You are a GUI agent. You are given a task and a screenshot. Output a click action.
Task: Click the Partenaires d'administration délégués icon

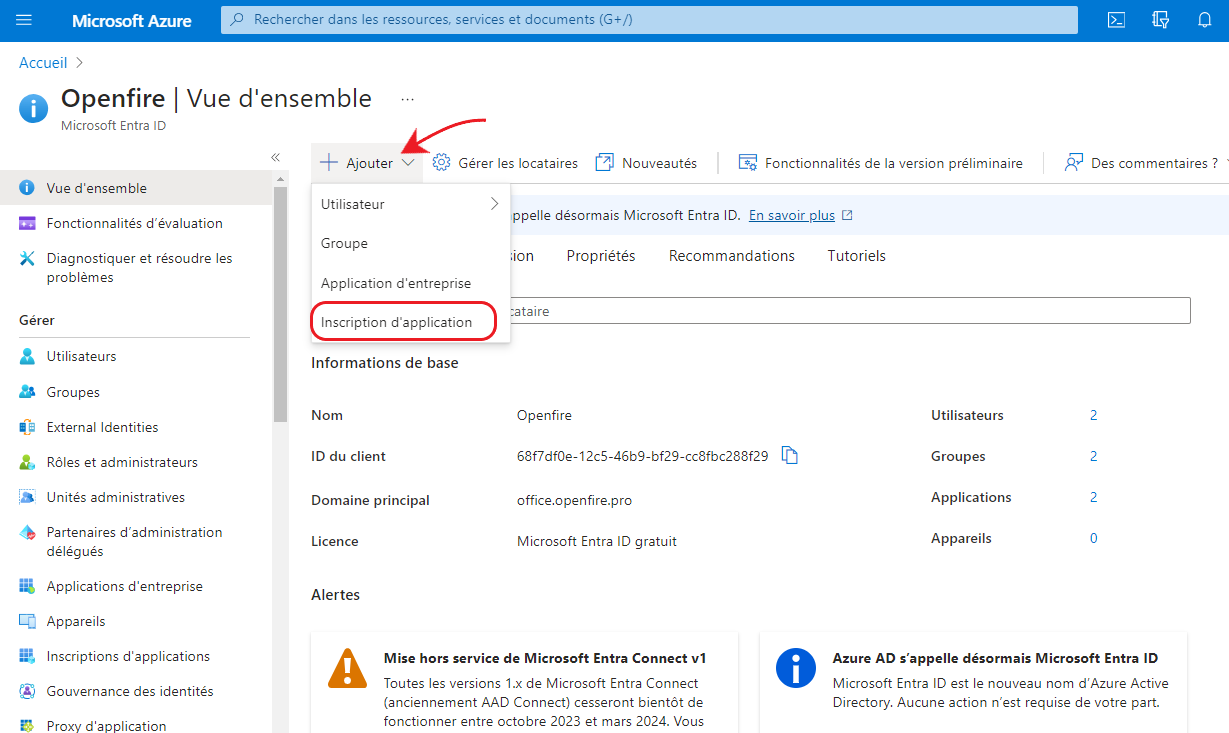[28, 533]
